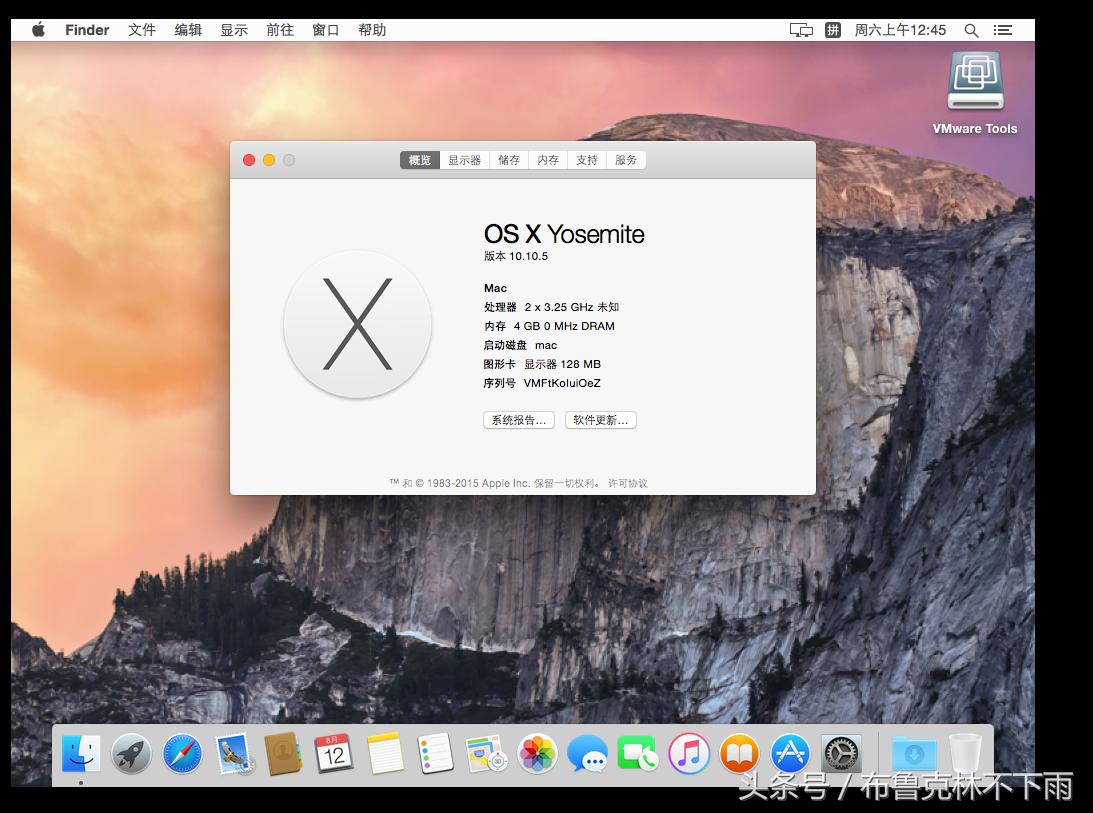Launch iTunes from the Dock
The width and height of the screenshot is (1093, 813).
[689, 754]
